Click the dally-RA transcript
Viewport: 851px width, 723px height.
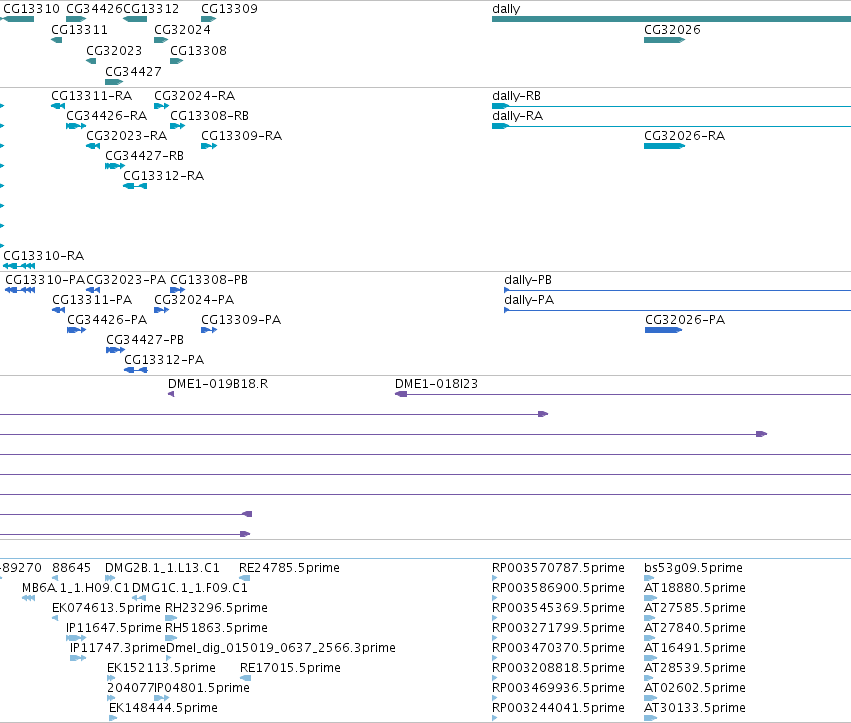pyautogui.click(x=671, y=126)
